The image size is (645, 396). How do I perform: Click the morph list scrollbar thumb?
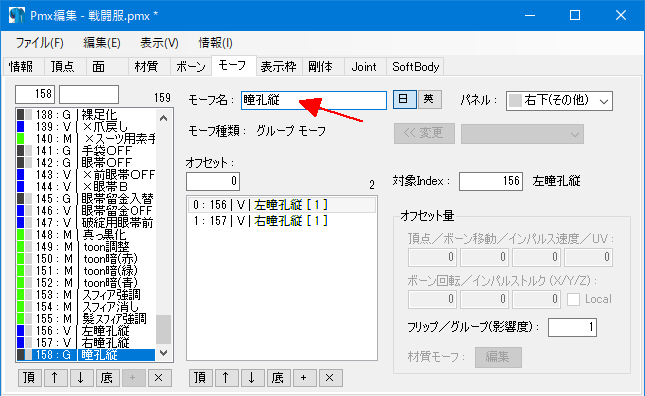pos(163,329)
